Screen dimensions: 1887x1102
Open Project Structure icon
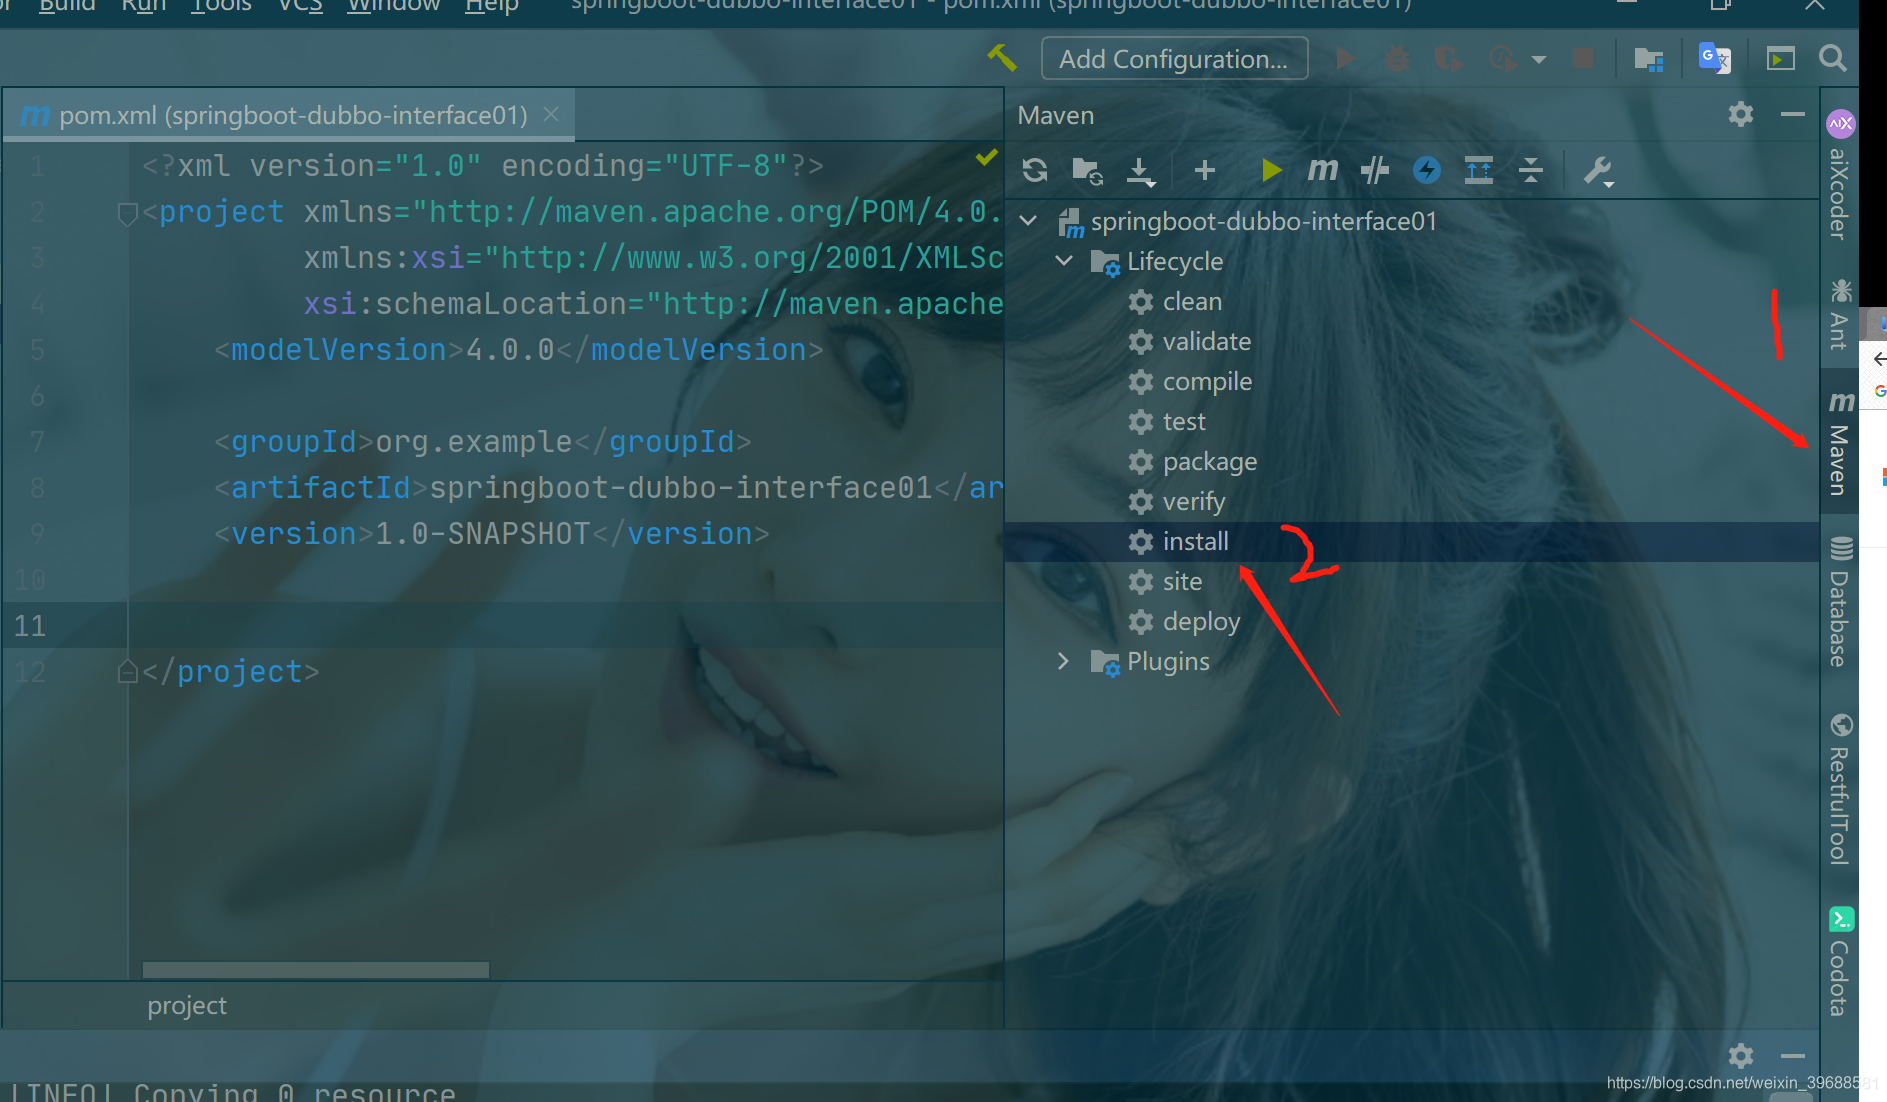click(1648, 59)
